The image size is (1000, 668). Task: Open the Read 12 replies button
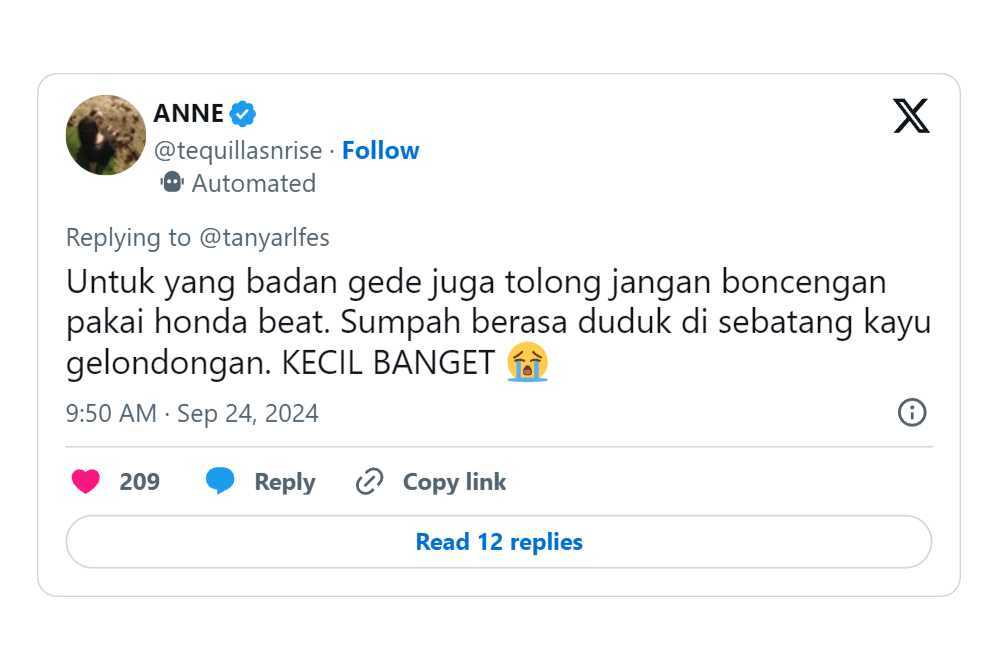[x=499, y=542]
